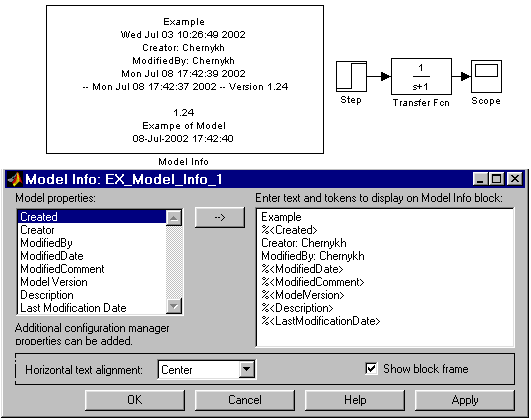Close the Model Info dialog

[515, 179]
